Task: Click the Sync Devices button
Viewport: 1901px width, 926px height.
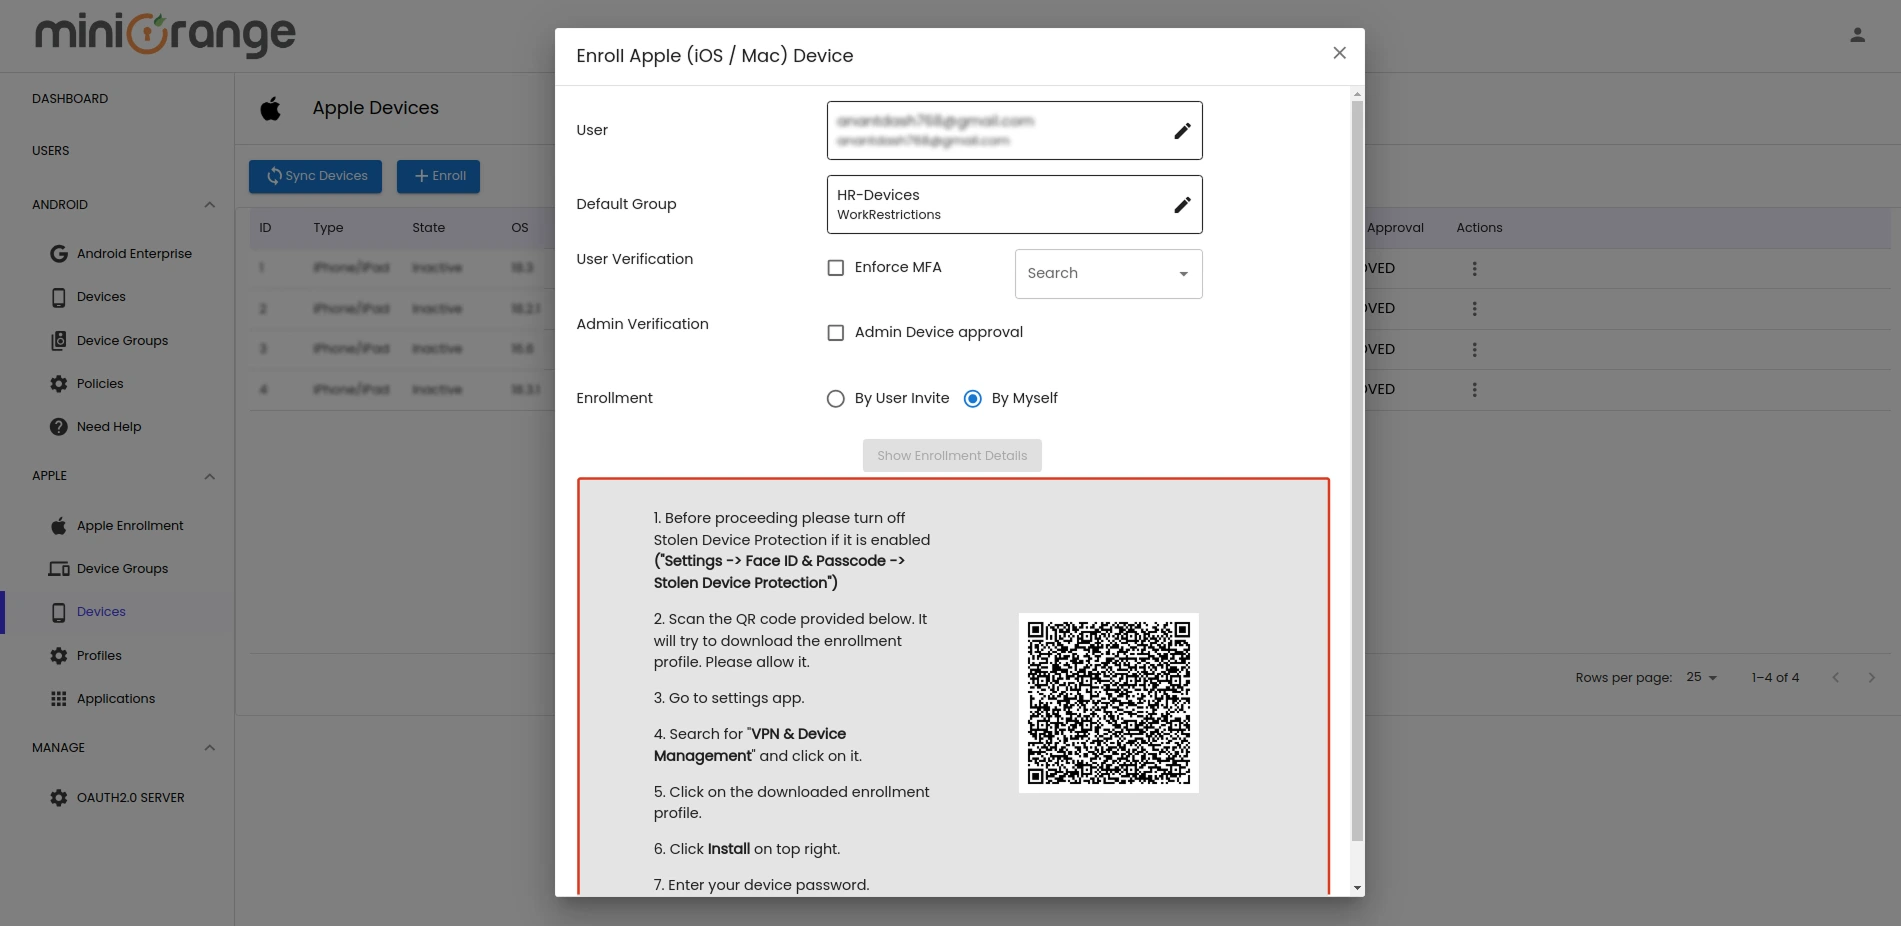Action: pos(315,176)
